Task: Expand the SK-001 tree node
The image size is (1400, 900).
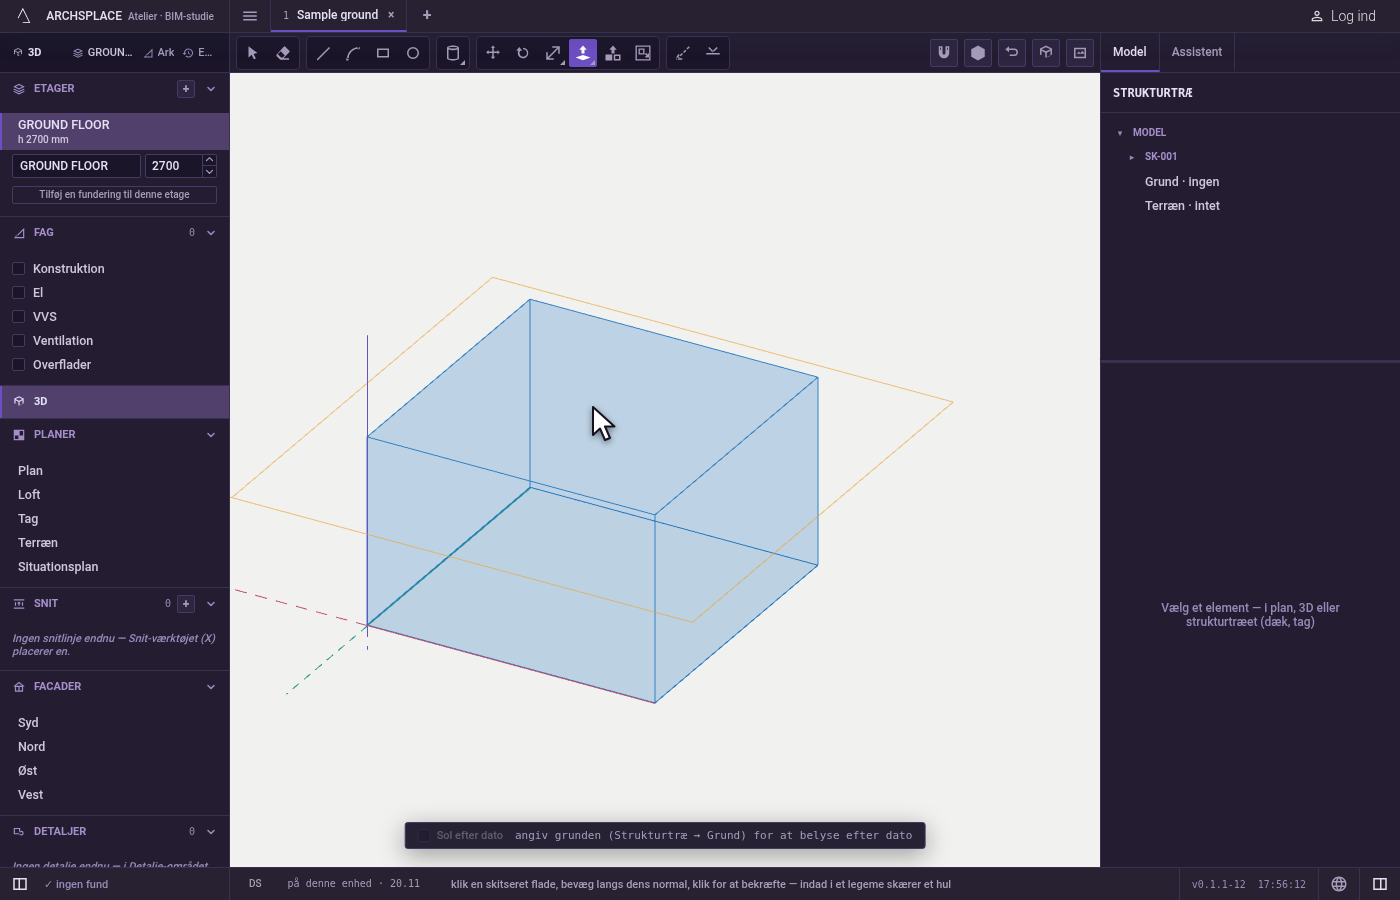Action: pos(1132,157)
